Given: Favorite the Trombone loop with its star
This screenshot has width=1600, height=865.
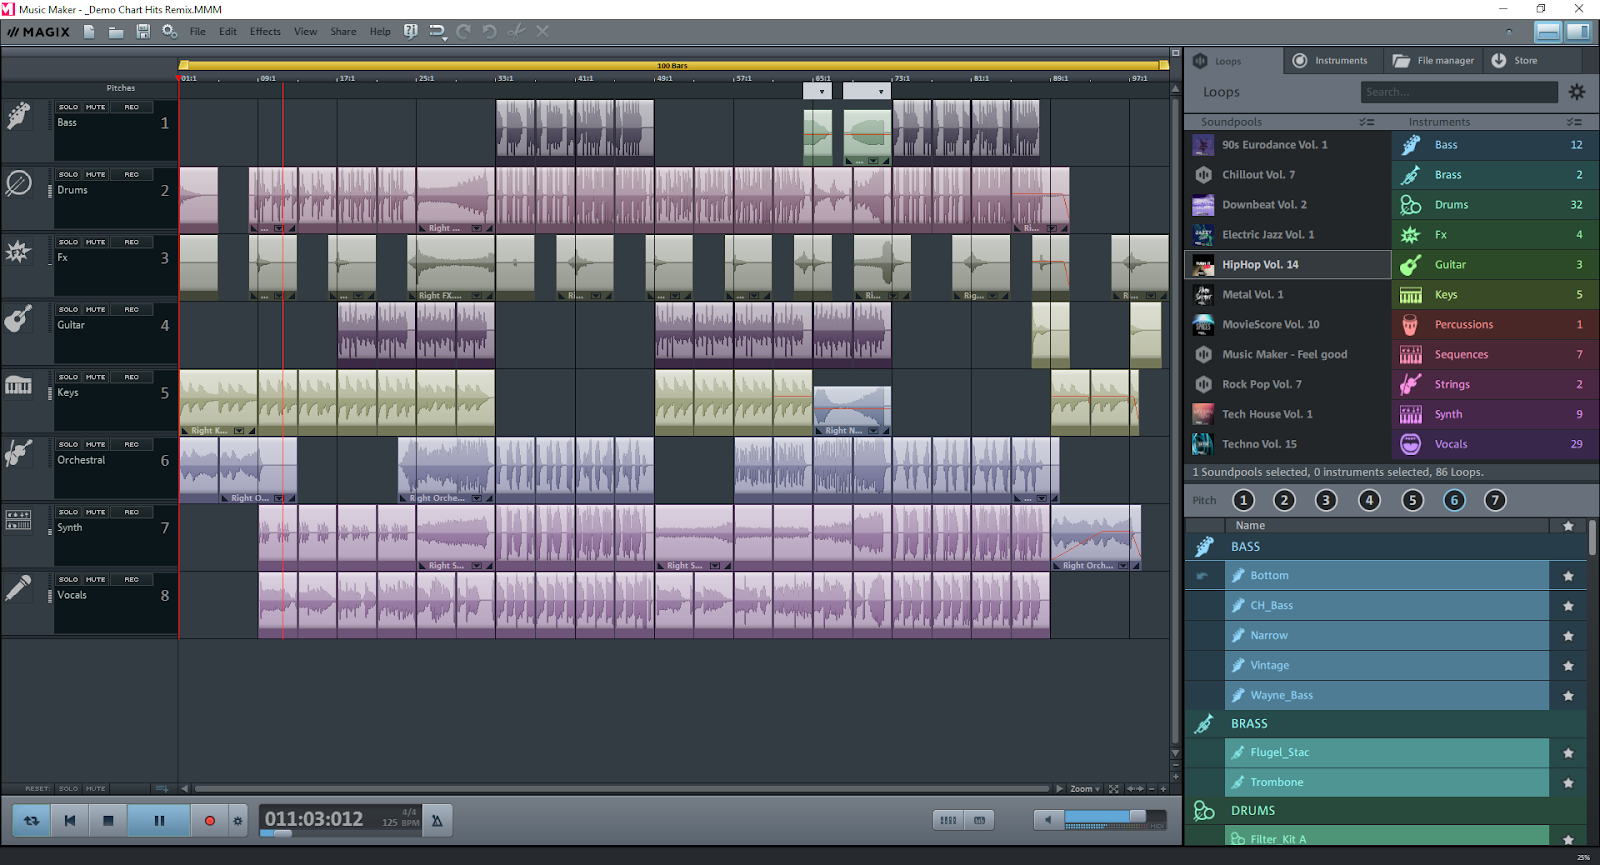Looking at the screenshot, I should [1568, 783].
